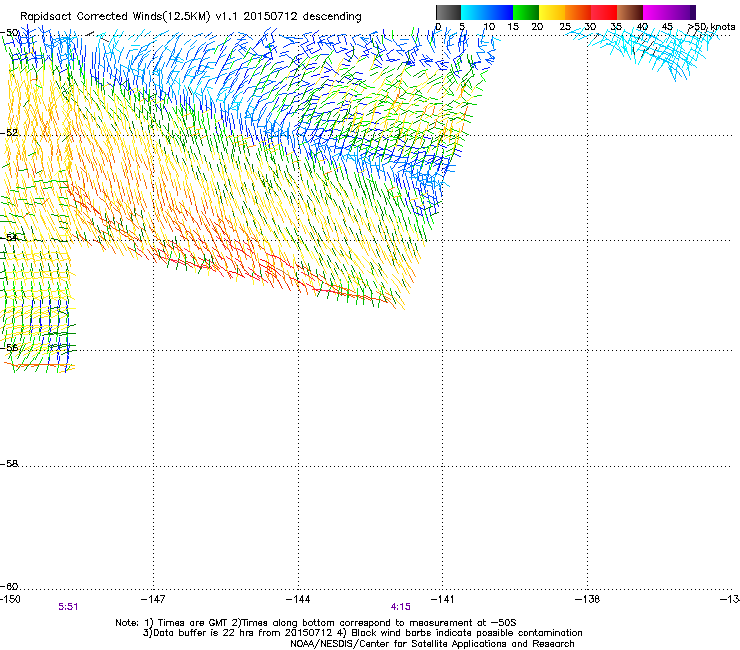Click the NOAA/NESDIS credit line
This screenshot has width=740, height=650.
point(432,644)
